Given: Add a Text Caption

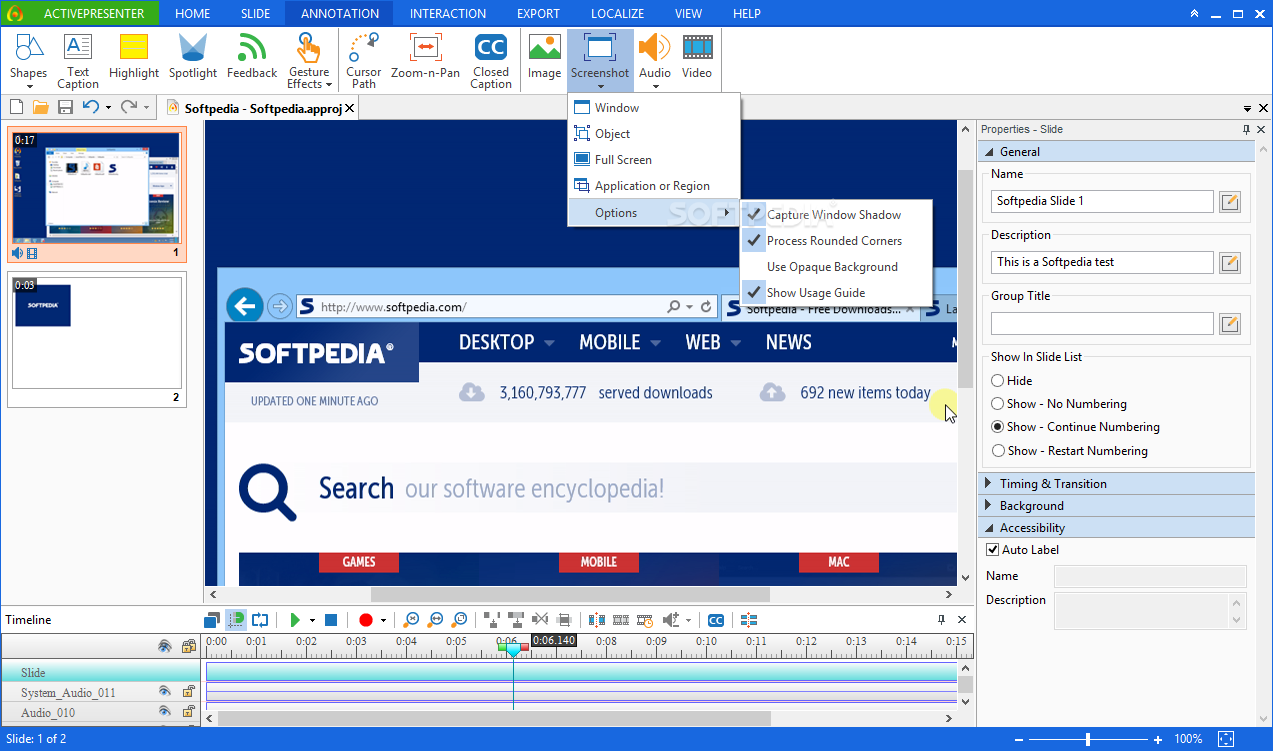Looking at the screenshot, I should tap(78, 60).
